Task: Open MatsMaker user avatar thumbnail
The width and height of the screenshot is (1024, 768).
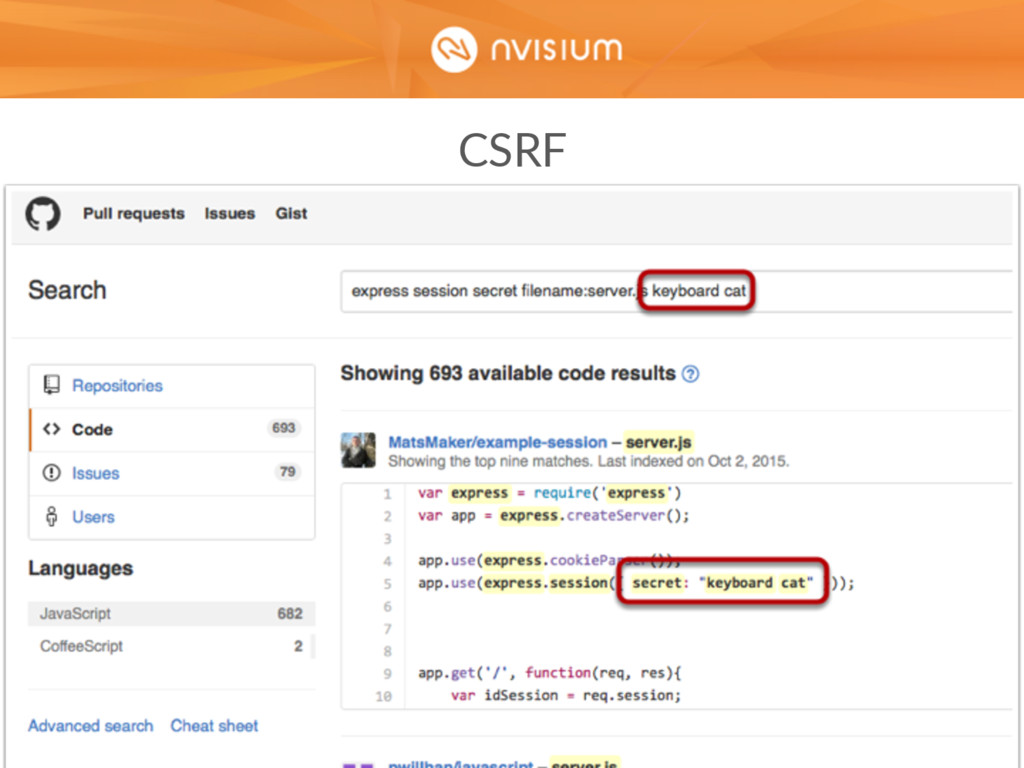Action: (x=359, y=450)
